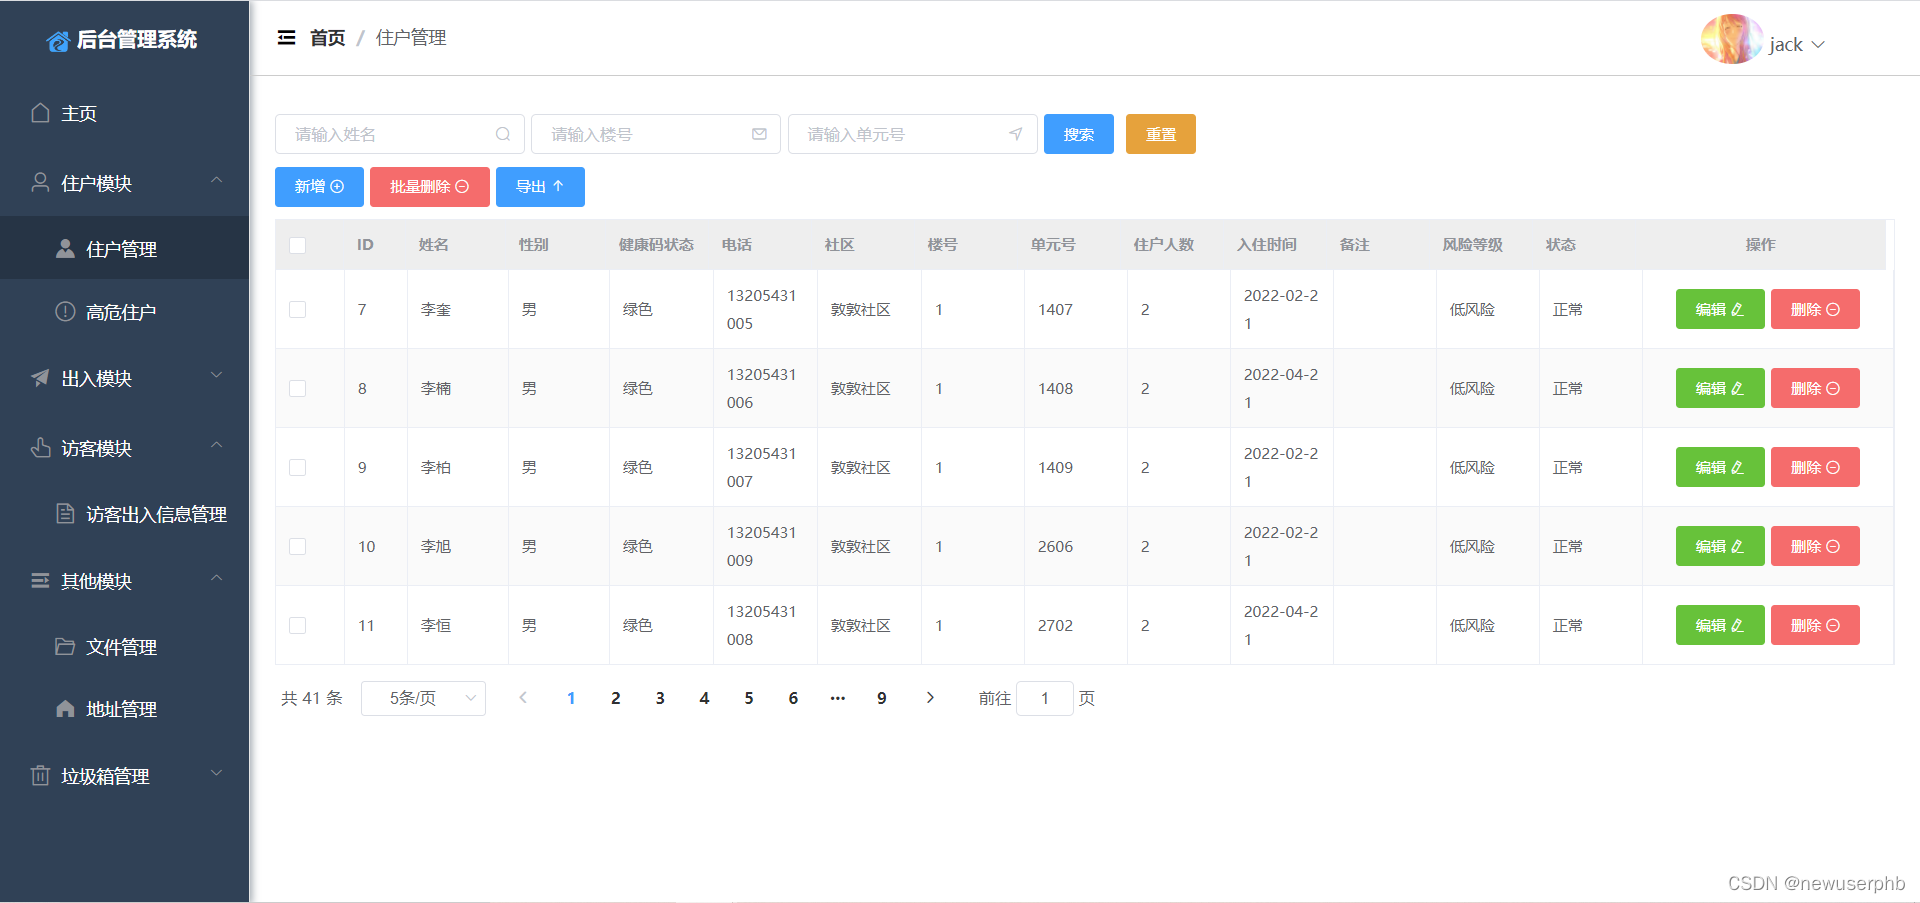
Task: Click the house logo icon beside 后台管理系统
Action: coord(58,41)
